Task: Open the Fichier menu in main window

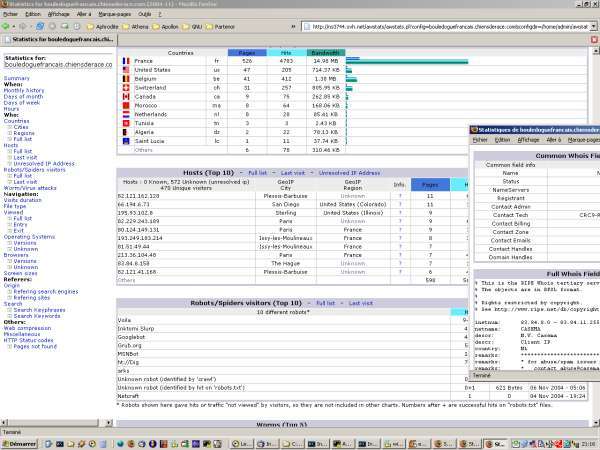Action: [x=10, y=14]
